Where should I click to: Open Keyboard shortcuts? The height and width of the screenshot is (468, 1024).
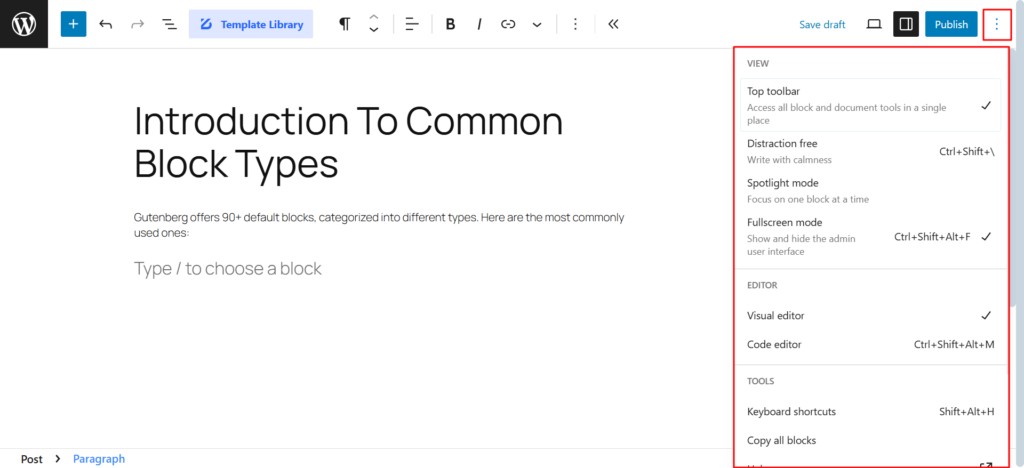871,411
